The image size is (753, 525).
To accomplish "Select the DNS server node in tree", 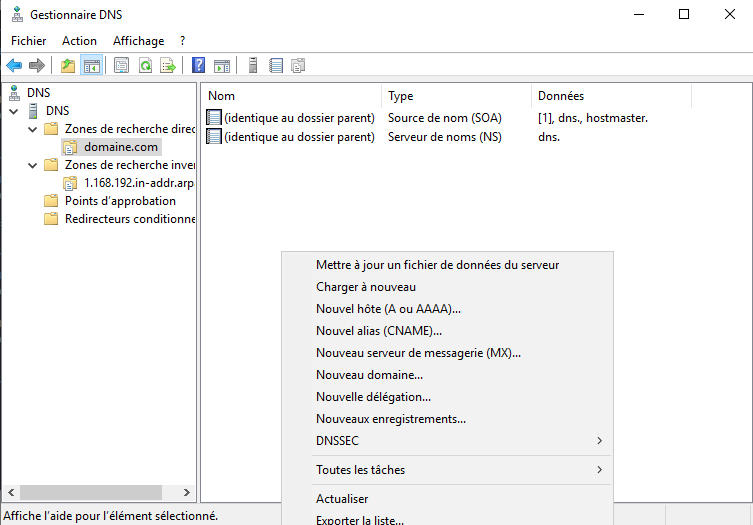I will (x=58, y=111).
